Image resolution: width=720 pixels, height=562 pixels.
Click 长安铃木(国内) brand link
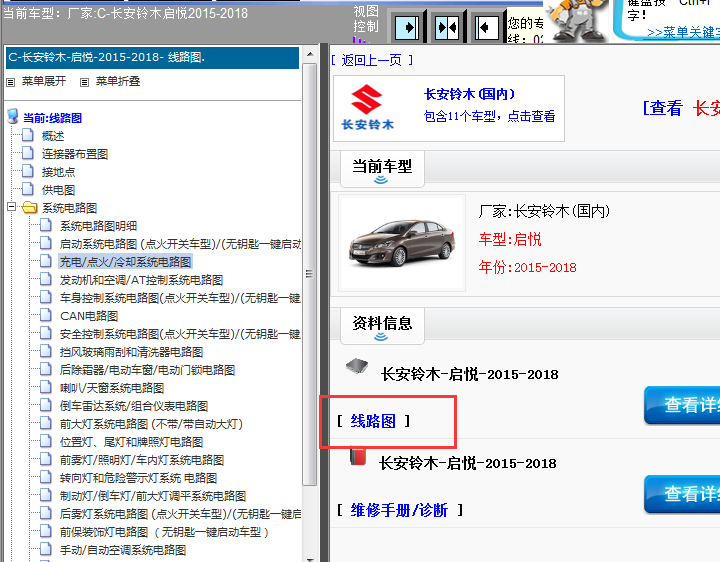(x=469, y=94)
